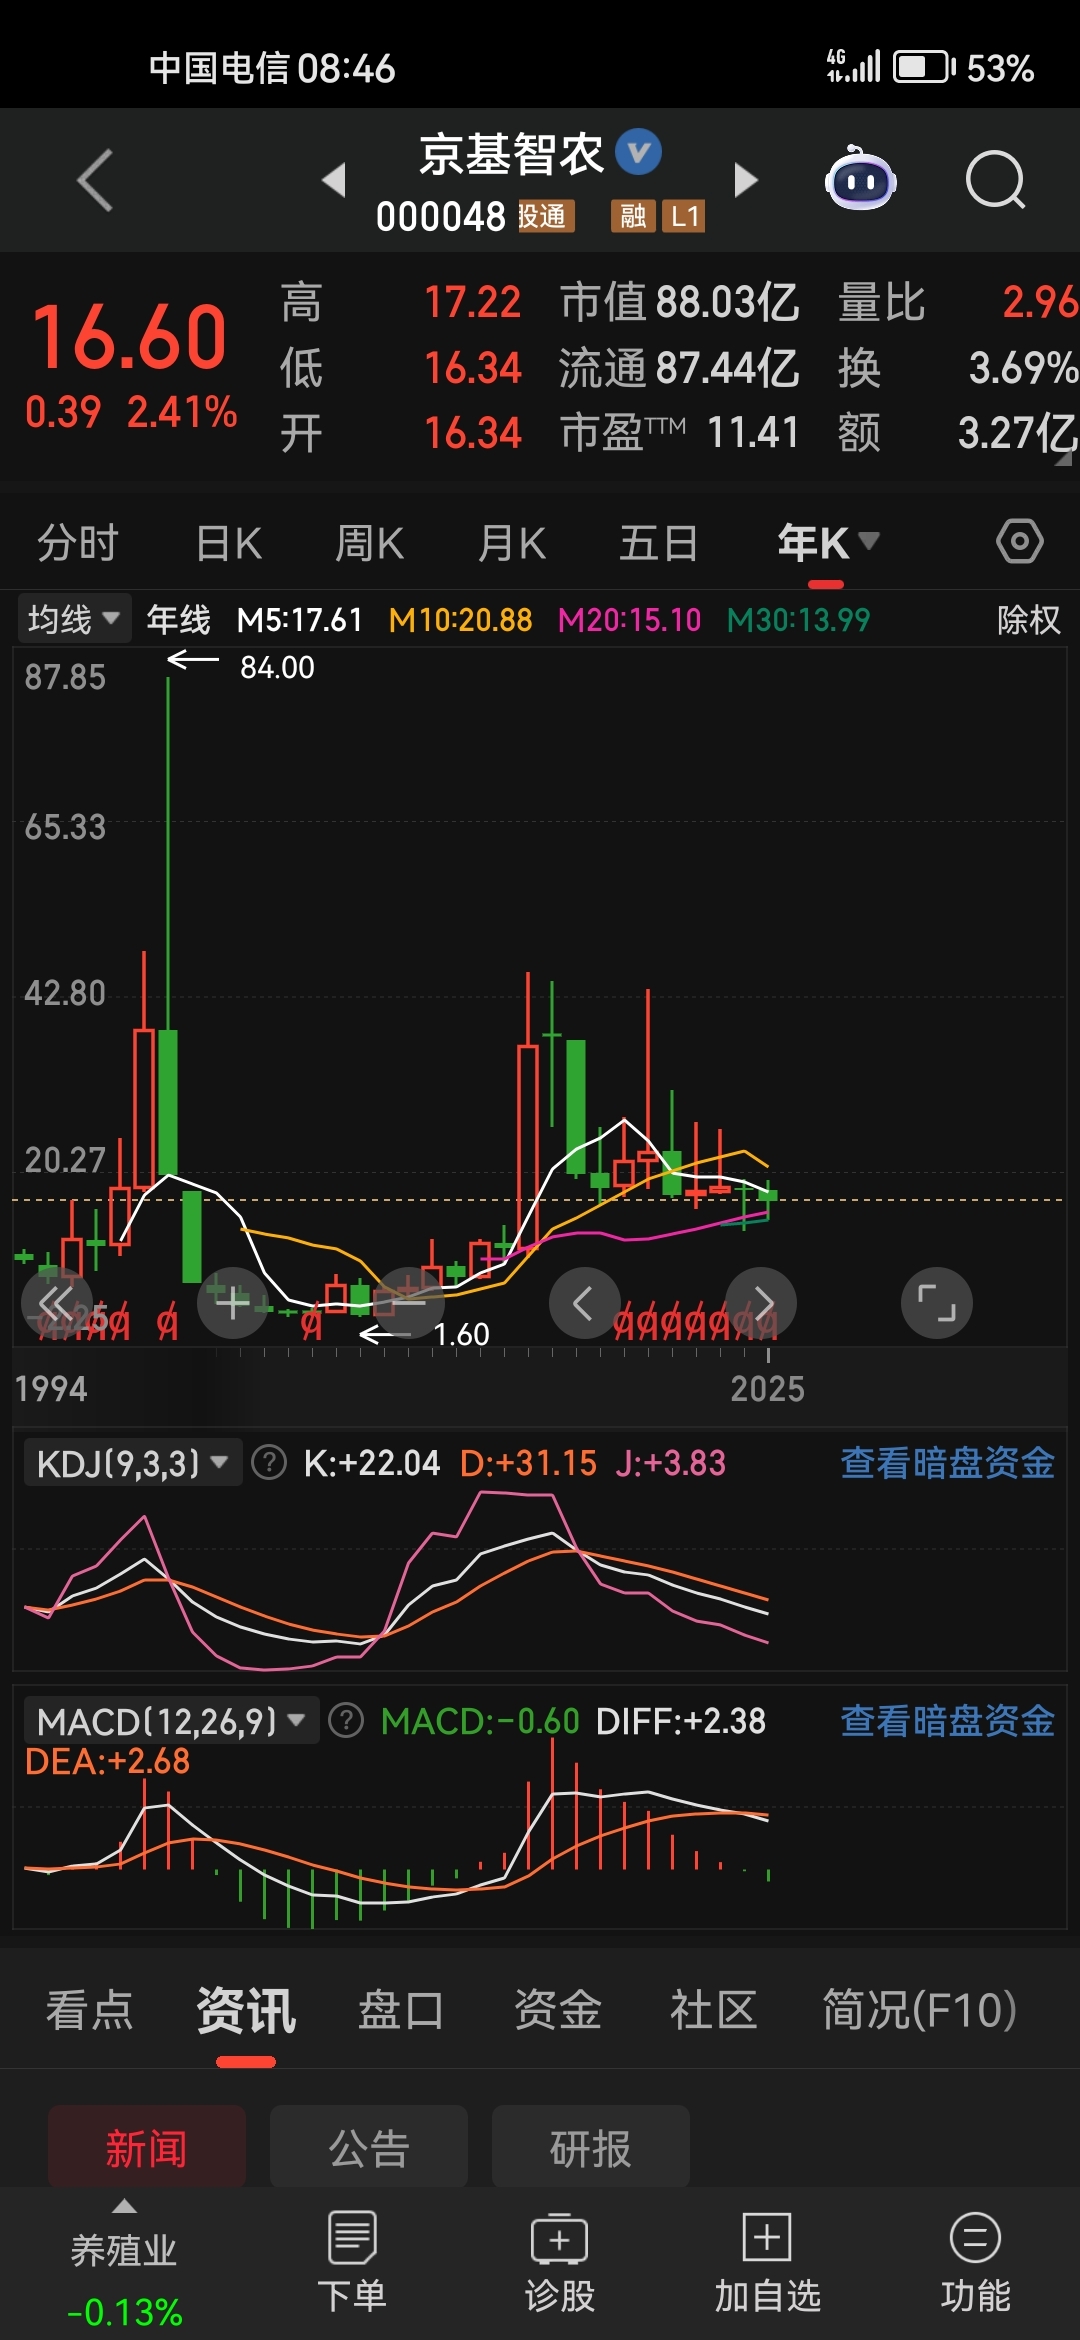
Task: Select 新闻 news filter button
Action: pos(147,2148)
